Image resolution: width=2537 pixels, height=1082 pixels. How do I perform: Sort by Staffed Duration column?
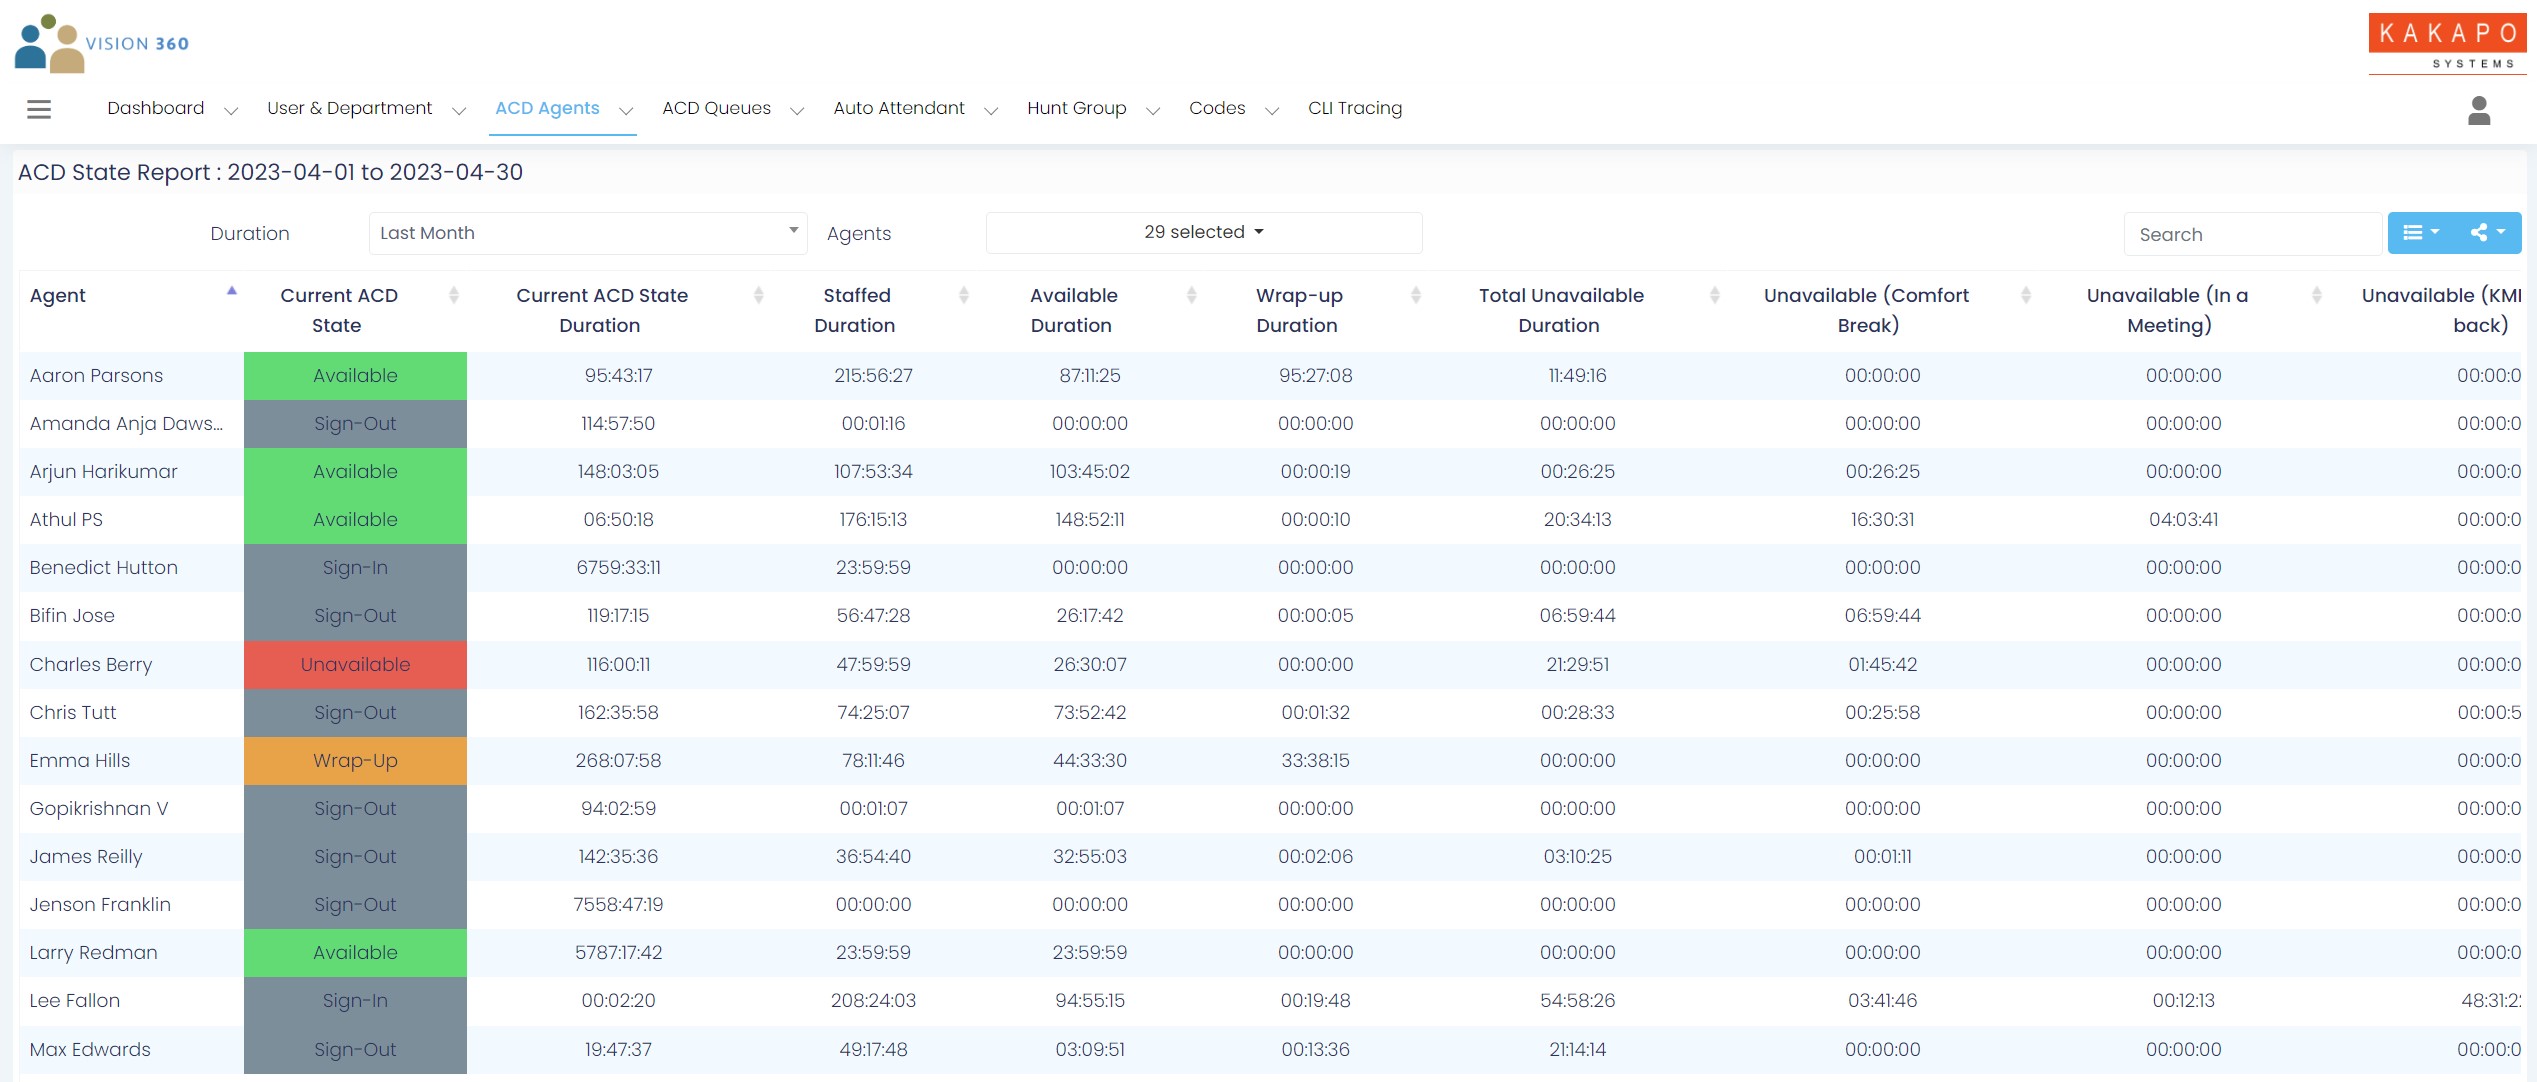tap(964, 295)
